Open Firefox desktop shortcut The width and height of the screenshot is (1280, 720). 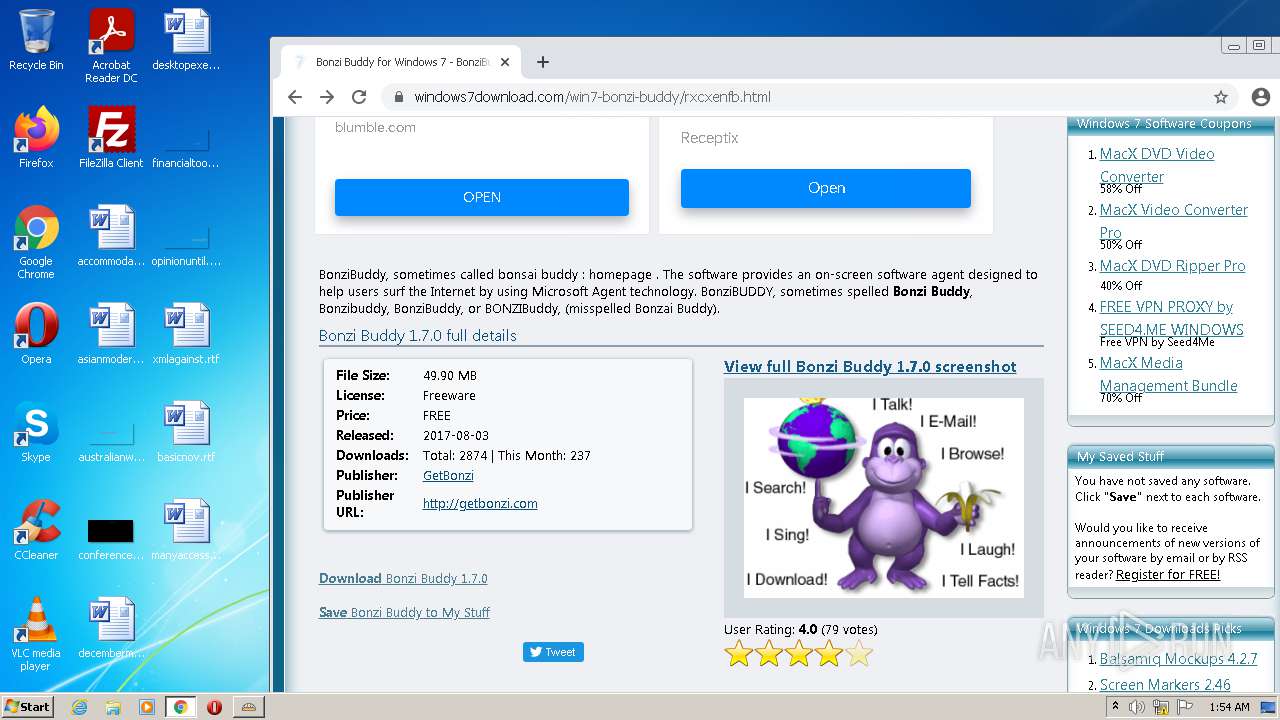click(x=36, y=138)
